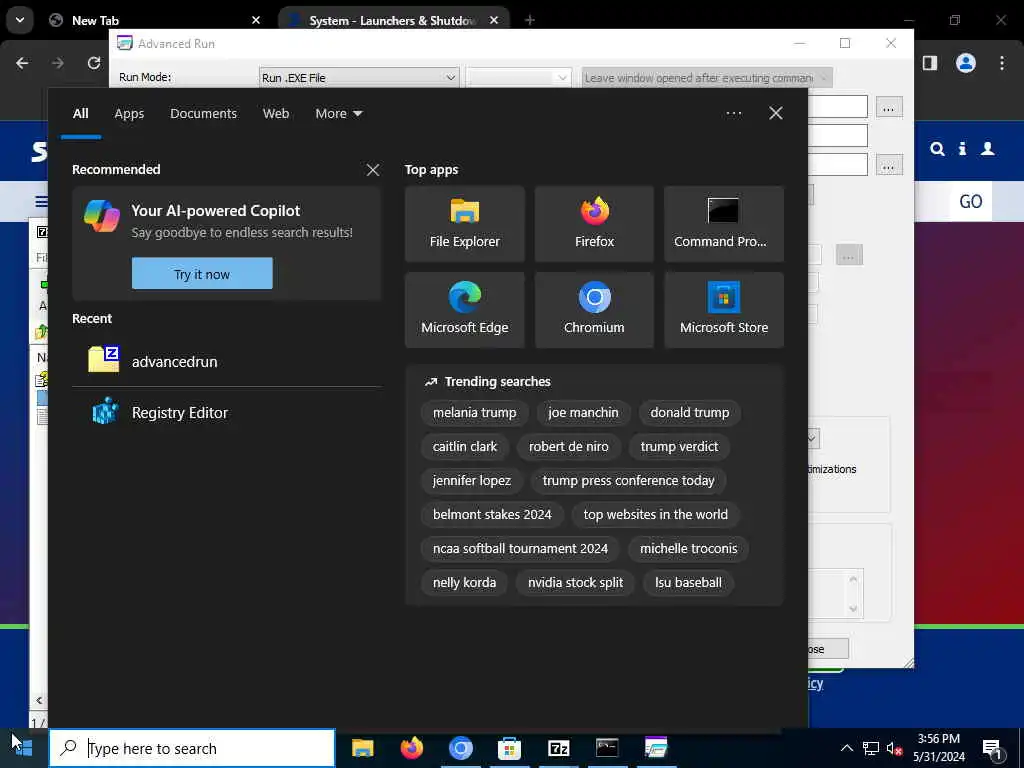1024x768 pixels.
Task: Click the muted volume tray icon
Action: tap(894, 748)
